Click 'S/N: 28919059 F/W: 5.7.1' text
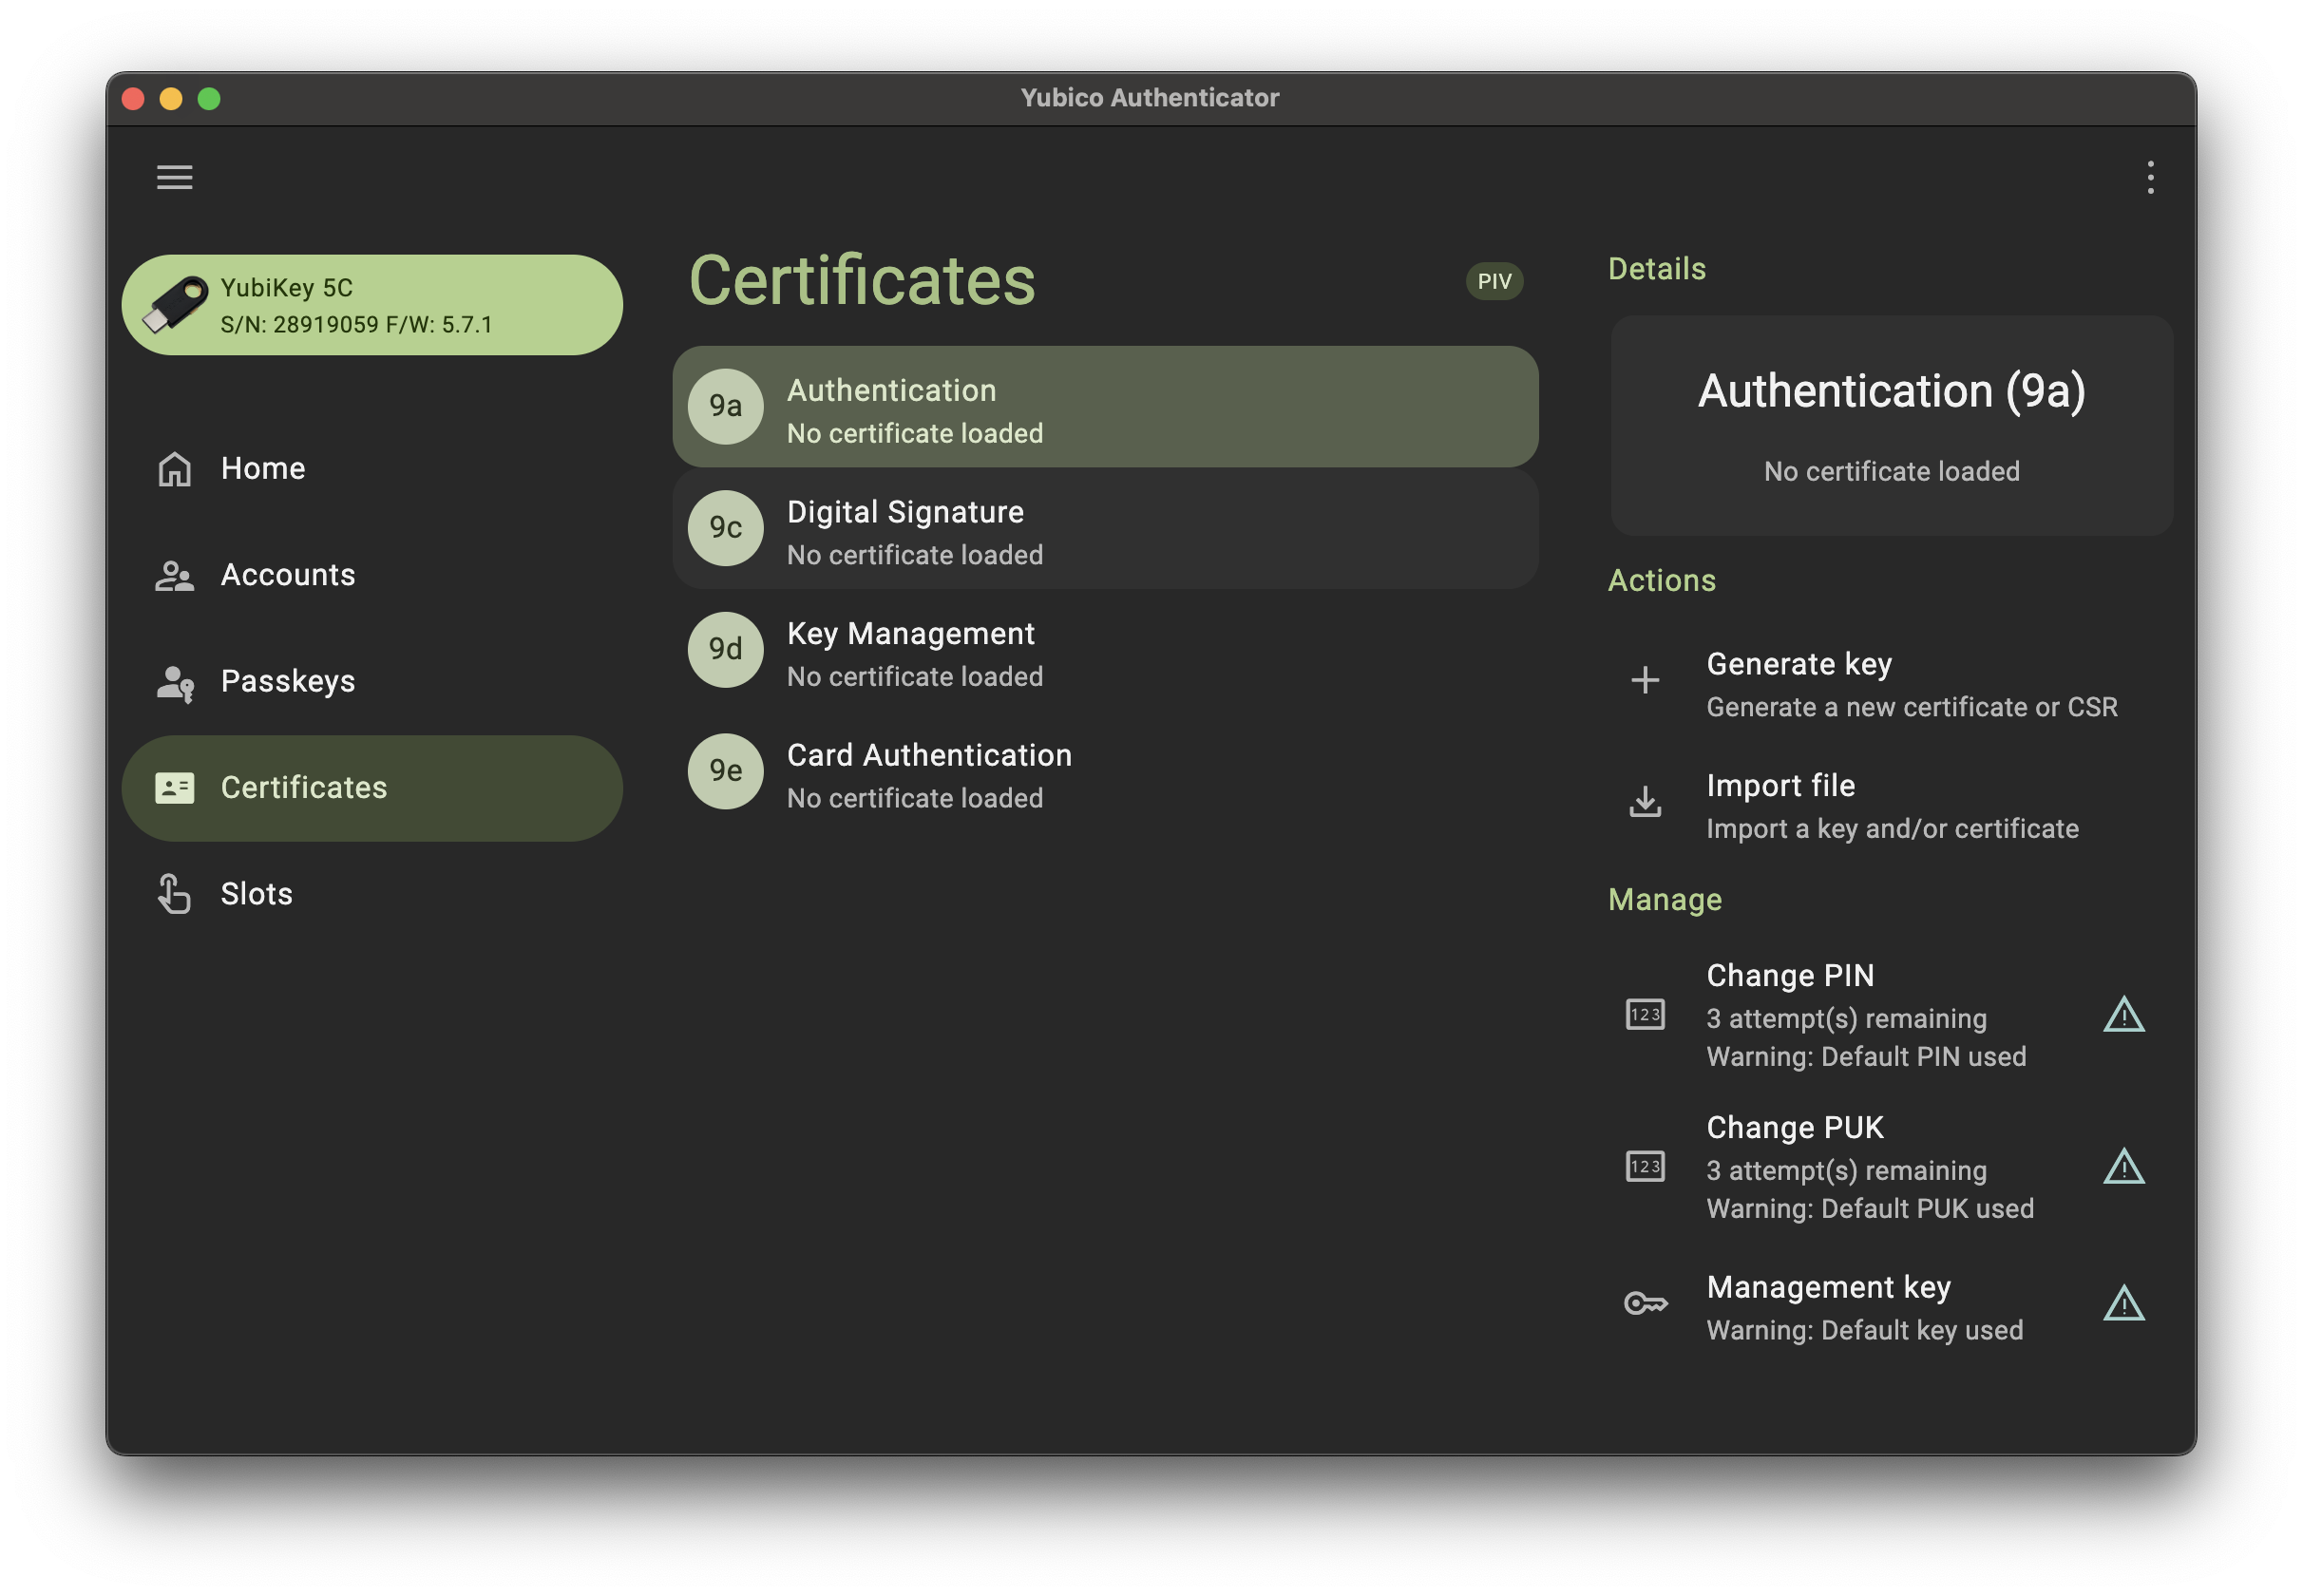This screenshot has width=2303, height=1596. click(356, 324)
